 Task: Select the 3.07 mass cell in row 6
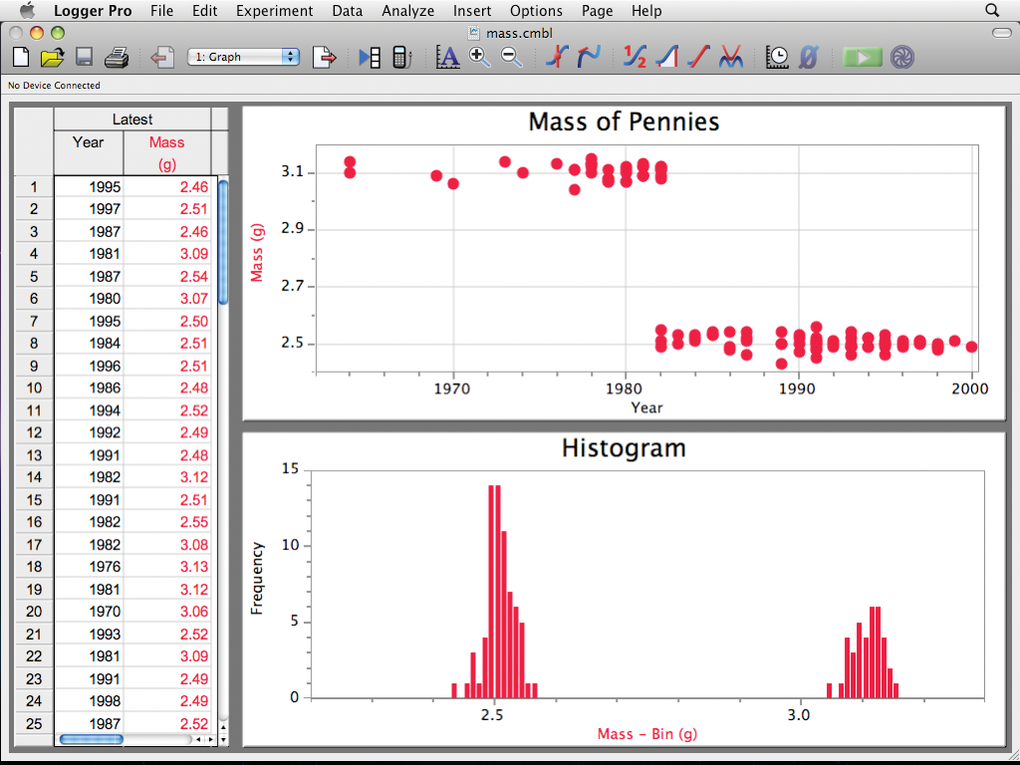click(167, 299)
